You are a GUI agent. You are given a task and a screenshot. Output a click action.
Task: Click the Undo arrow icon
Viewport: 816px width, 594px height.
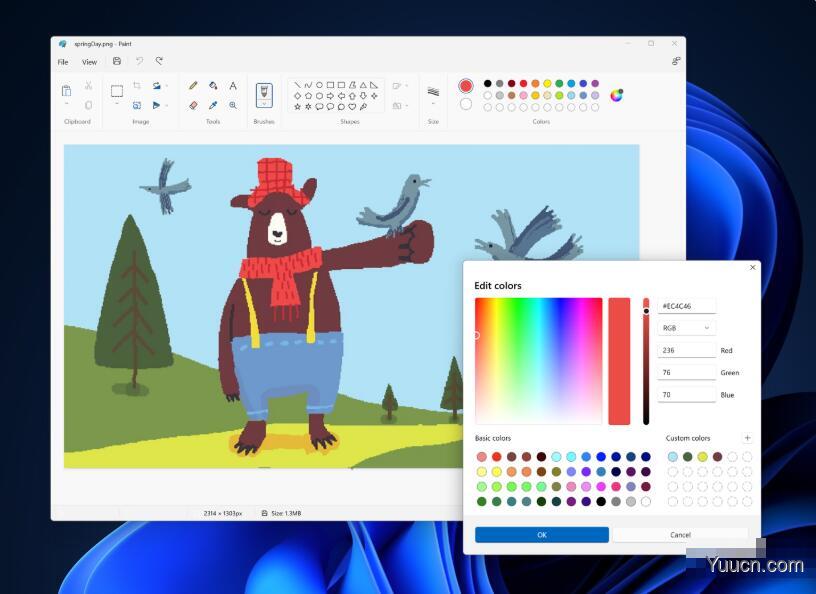click(x=139, y=61)
